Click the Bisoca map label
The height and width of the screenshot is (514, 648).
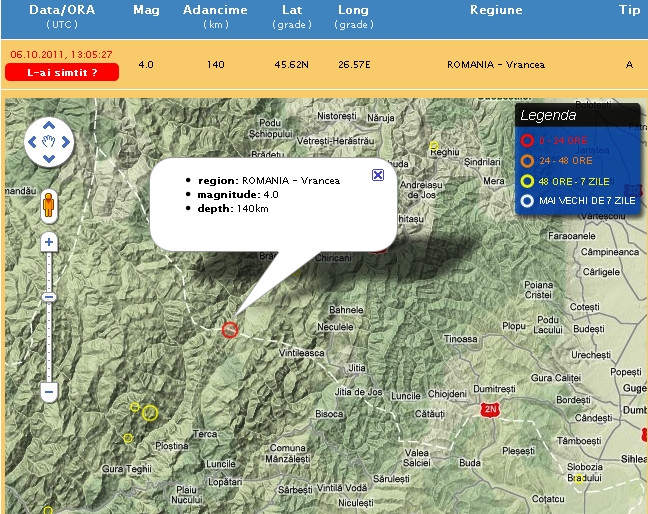329,414
